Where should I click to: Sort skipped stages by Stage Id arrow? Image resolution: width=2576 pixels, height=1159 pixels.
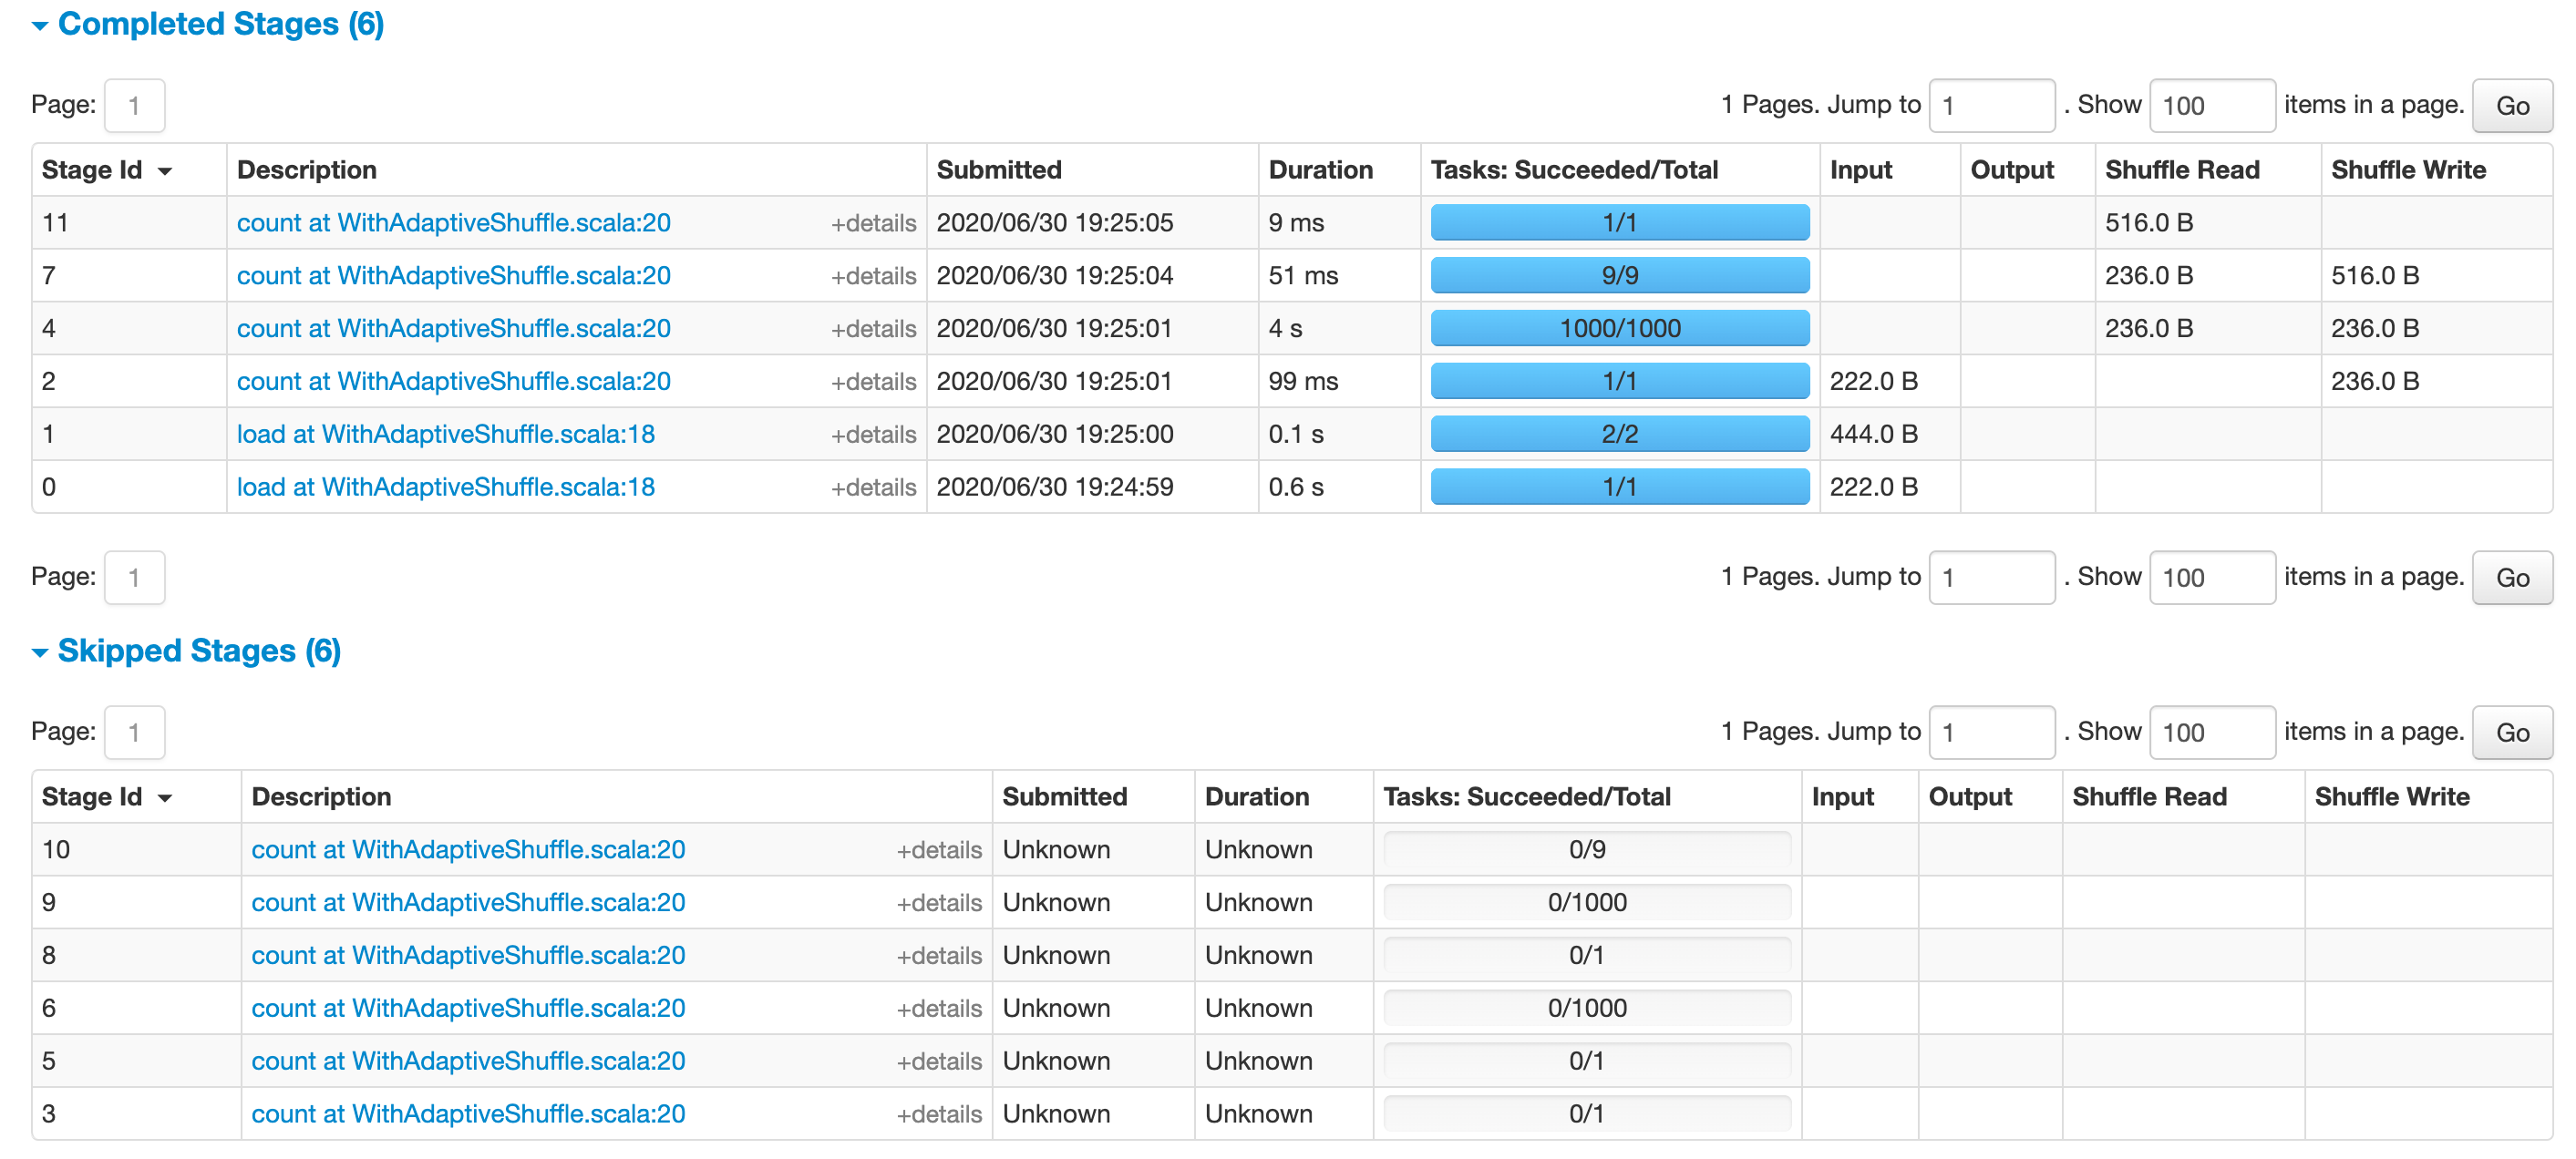click(x=165, y=798)
